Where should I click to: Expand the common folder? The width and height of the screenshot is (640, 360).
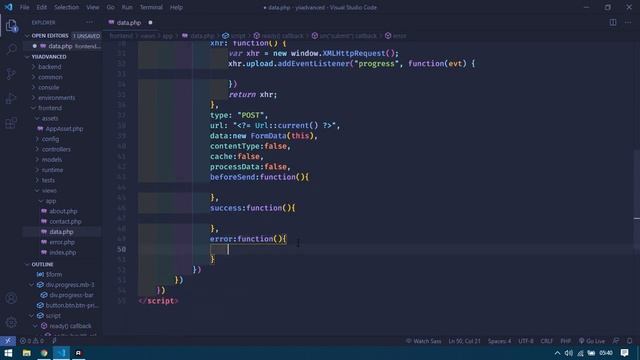[x=50, y=77]
